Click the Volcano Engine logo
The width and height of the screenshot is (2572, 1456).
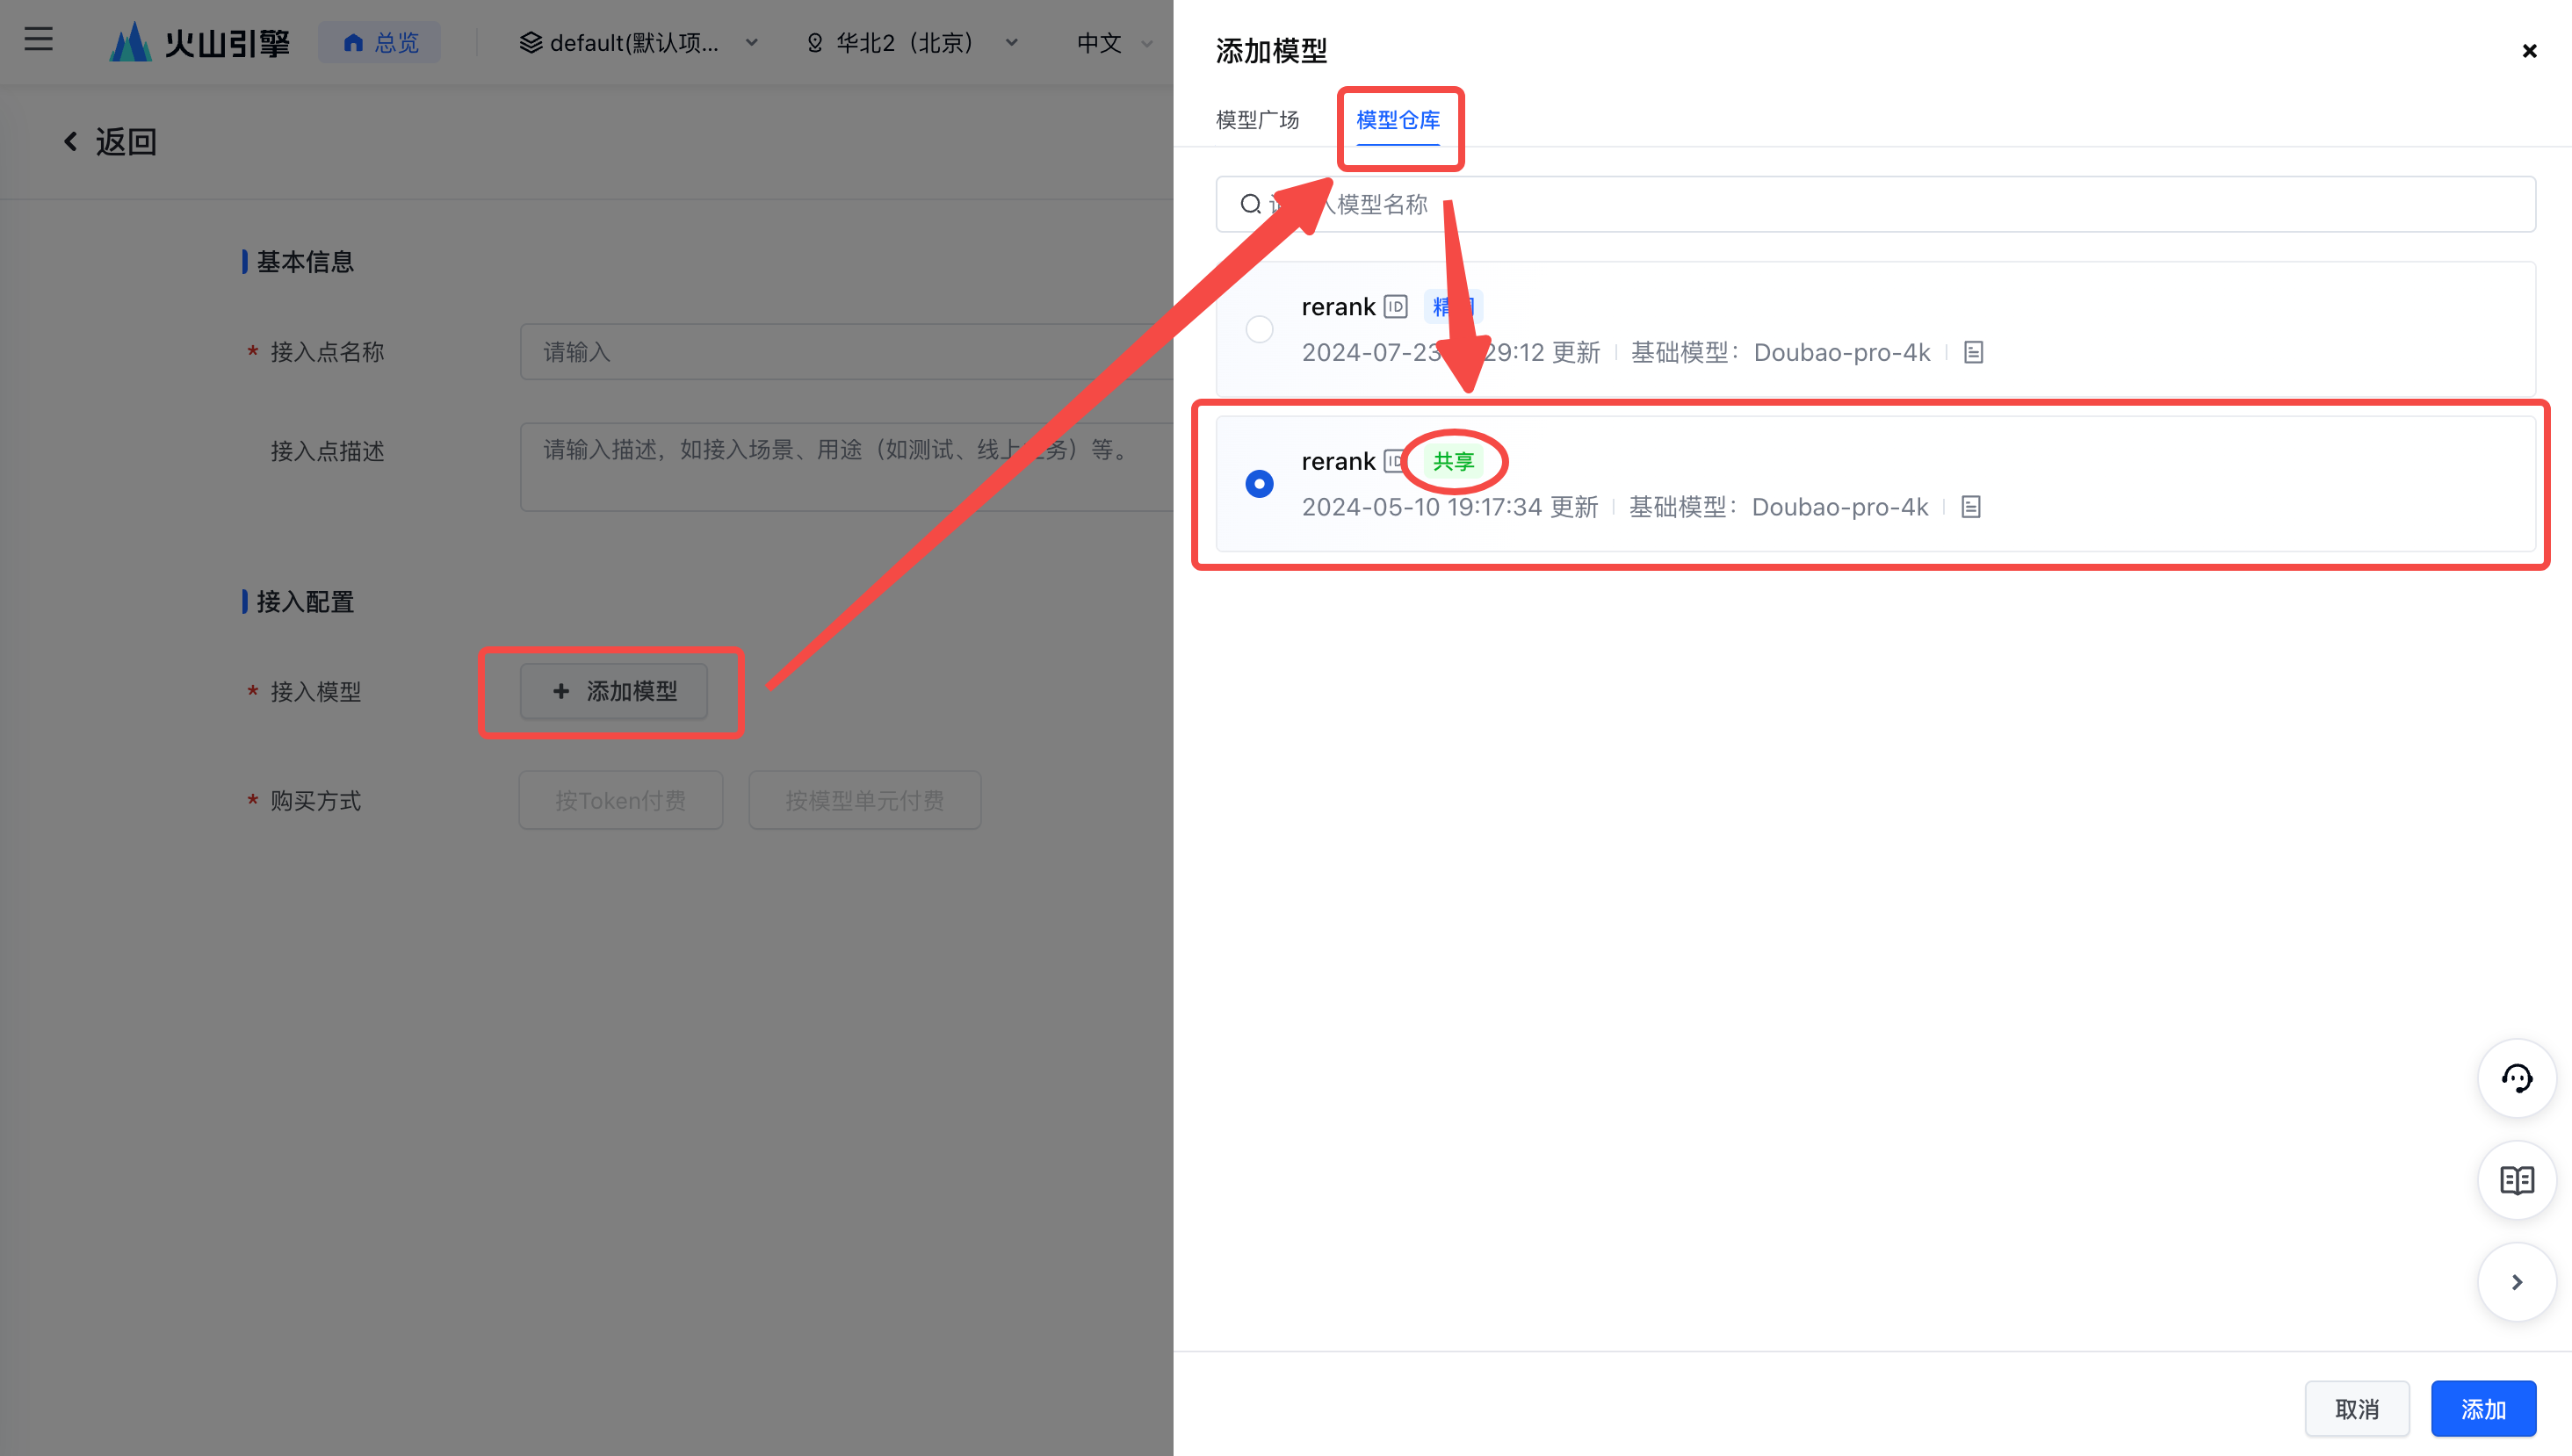(200, 42)
